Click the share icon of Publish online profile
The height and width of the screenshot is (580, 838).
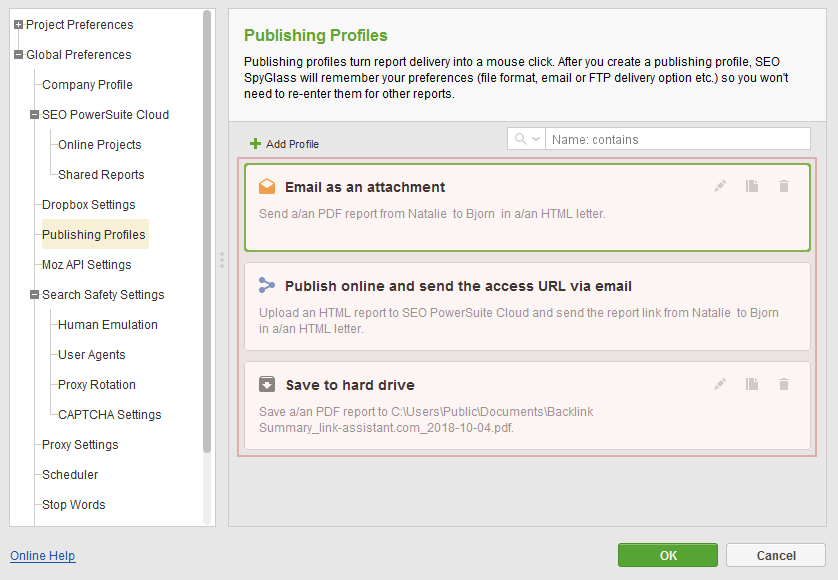click(x=267, y=285)
